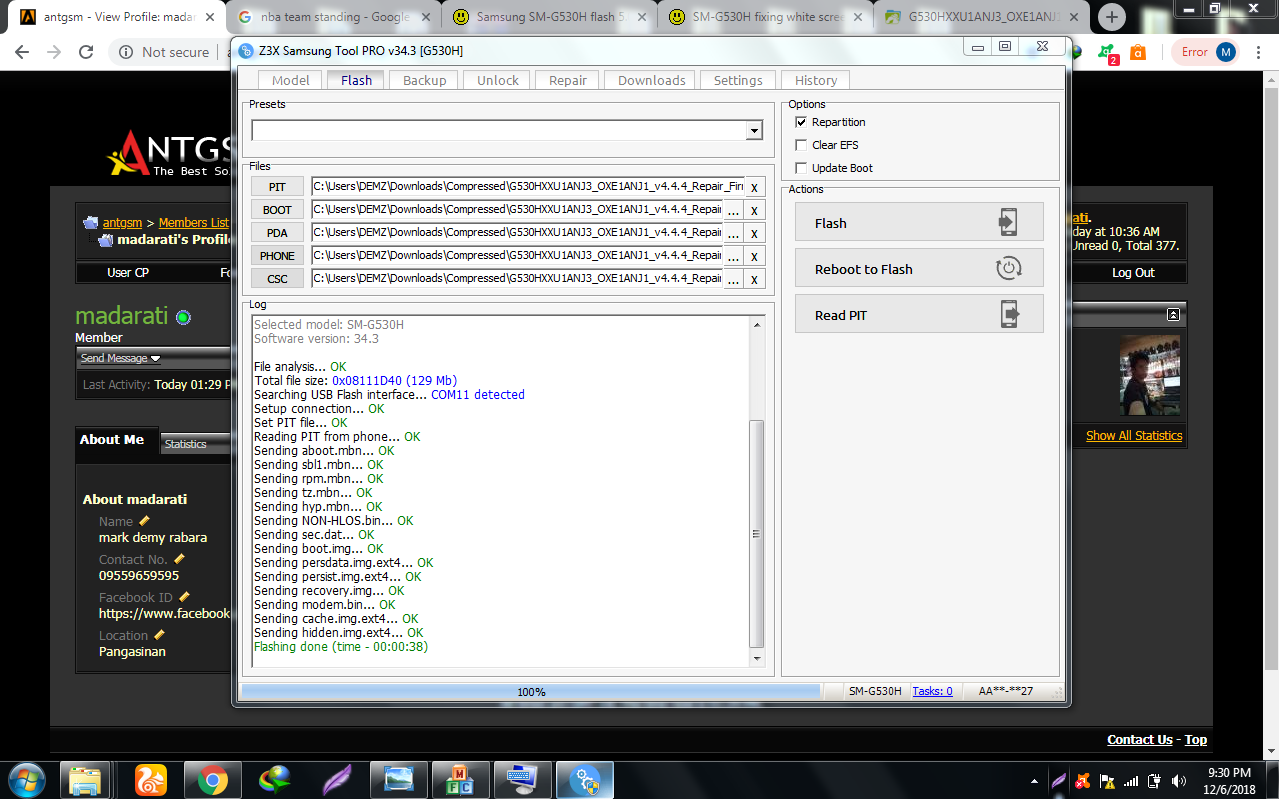Screen dimensions: 1279x799
Task: Switch to the Model tab
Action: click(291, 80)
